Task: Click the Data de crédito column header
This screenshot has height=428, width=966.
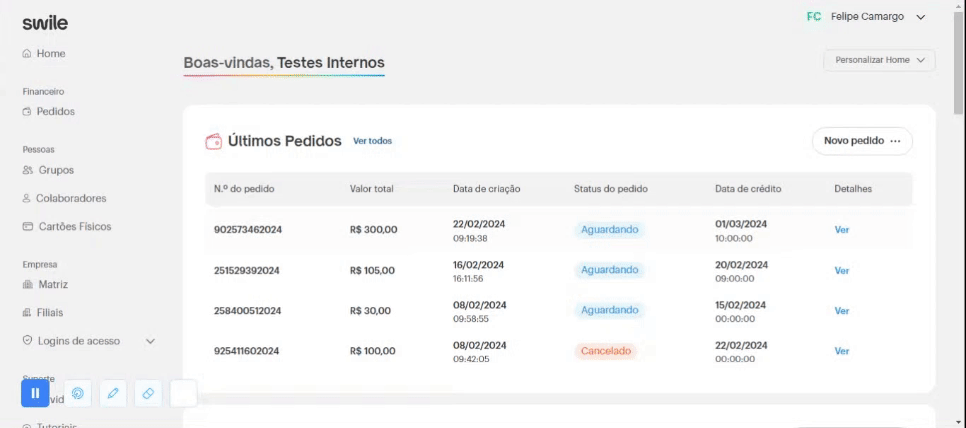Action: click(x=748, y=189)
